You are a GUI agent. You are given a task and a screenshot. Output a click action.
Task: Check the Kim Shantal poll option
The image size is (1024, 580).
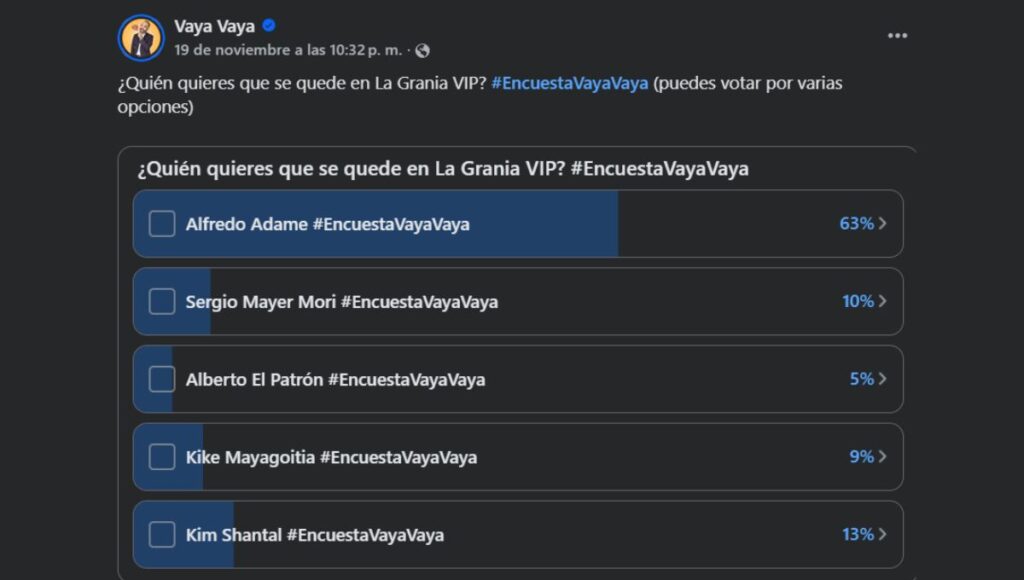(x=160, y=534)
